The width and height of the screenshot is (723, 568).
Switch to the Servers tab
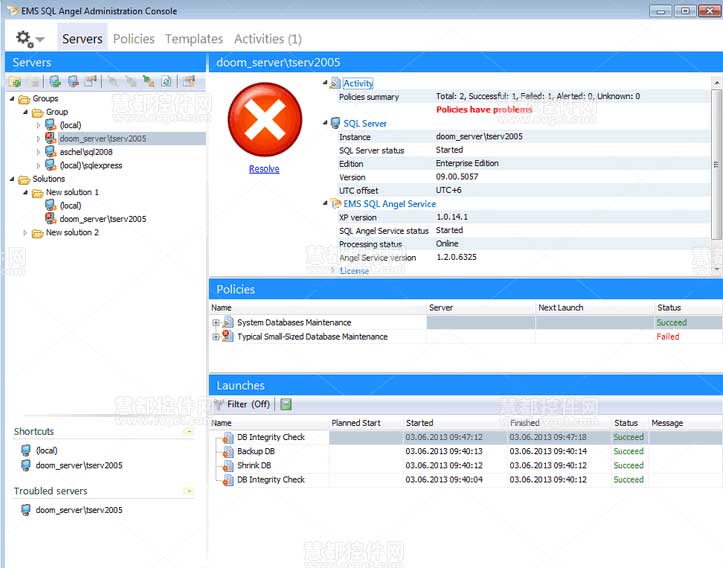tap(82, 39)
